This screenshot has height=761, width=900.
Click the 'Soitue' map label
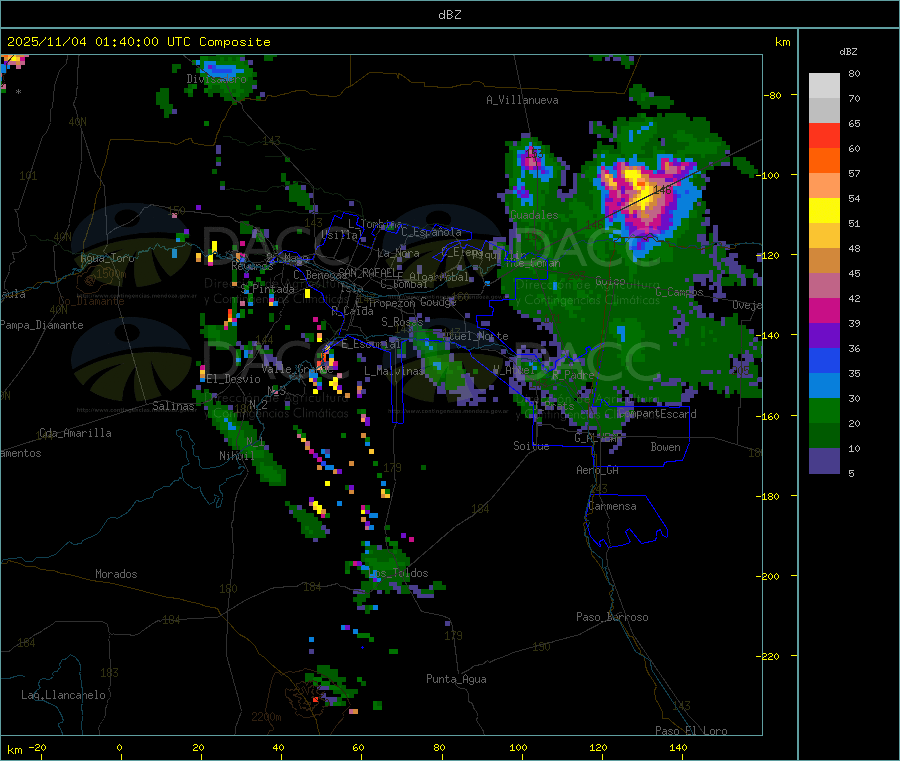[x=531, y=446]
